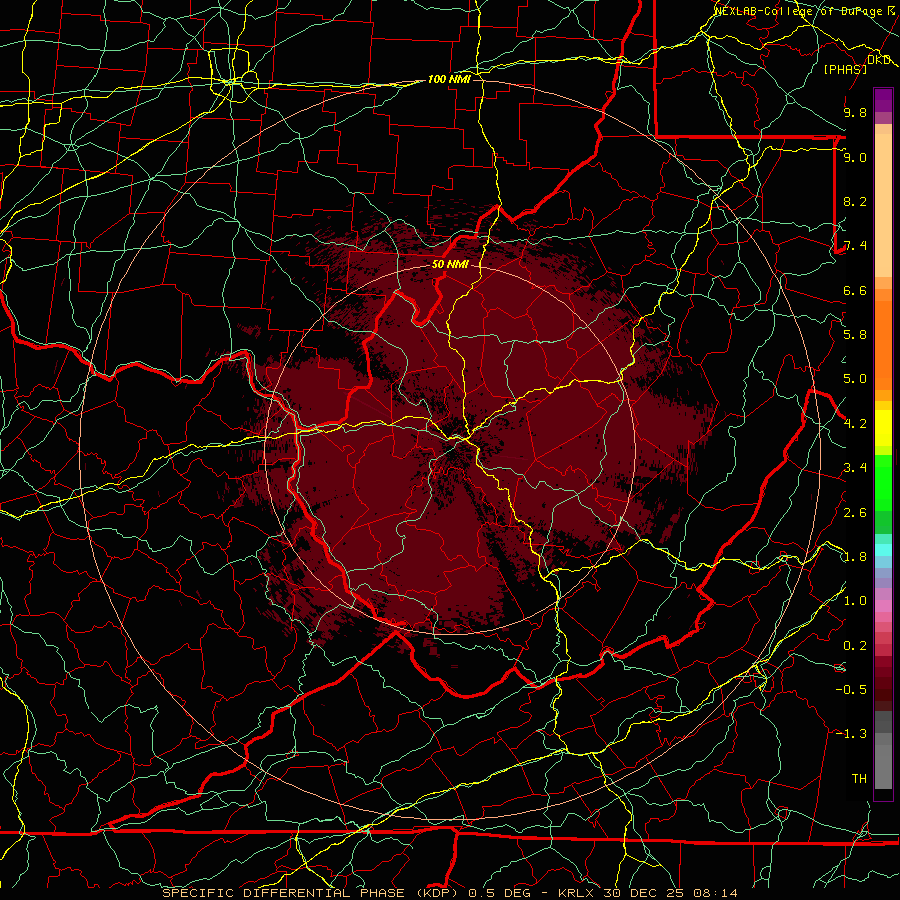
Task: Click the 8.2 scale label
Action: (x=855, y=201)
